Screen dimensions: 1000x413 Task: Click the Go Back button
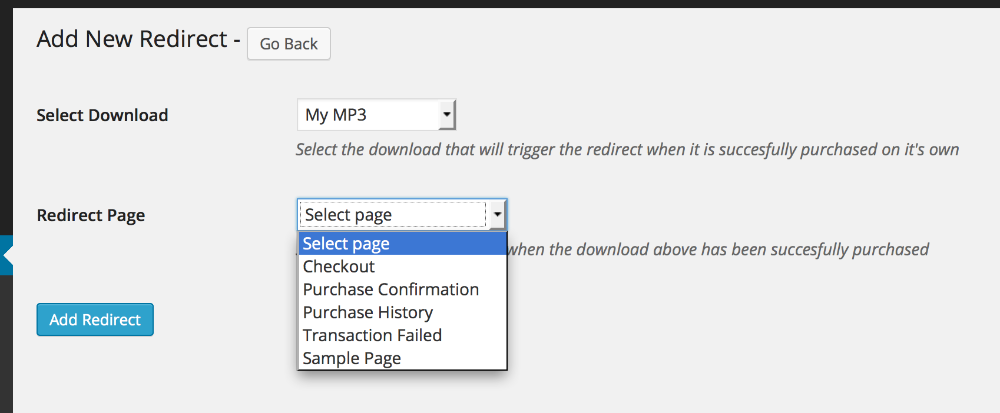click(x=288, y=44)
